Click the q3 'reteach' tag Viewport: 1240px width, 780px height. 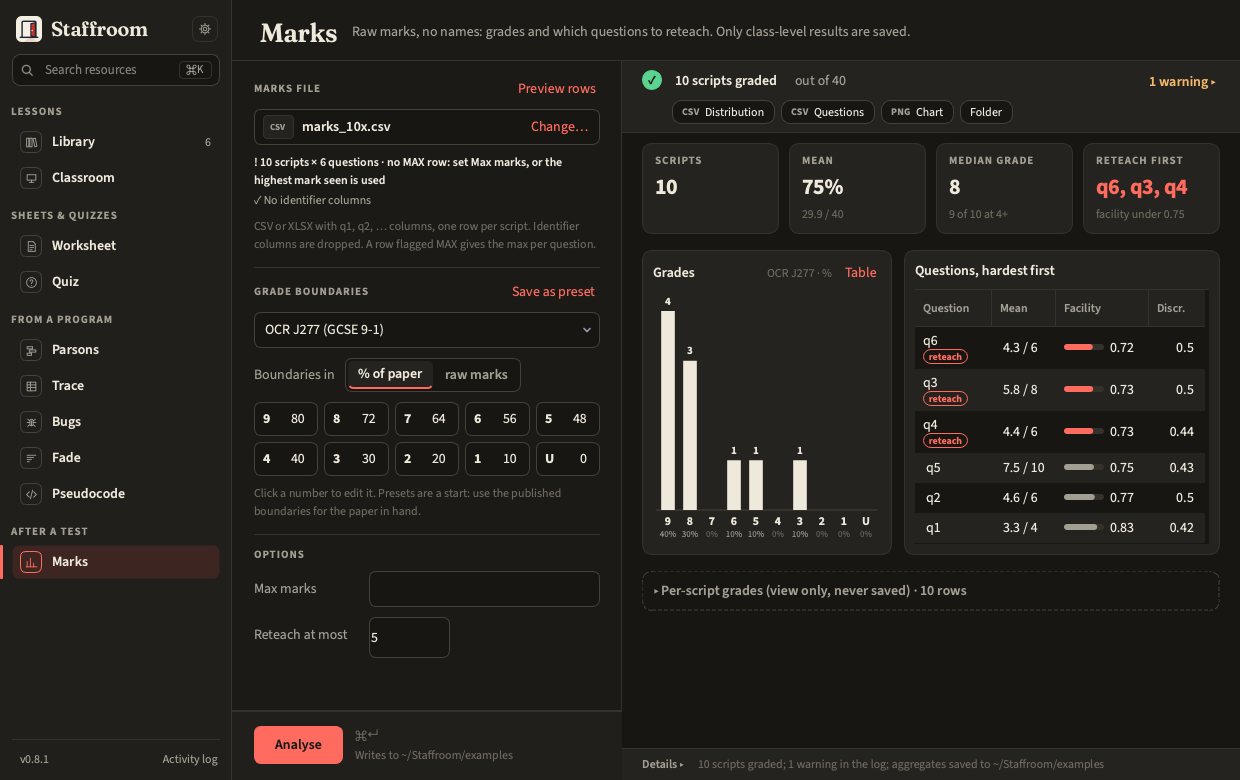tap(945, 399)
